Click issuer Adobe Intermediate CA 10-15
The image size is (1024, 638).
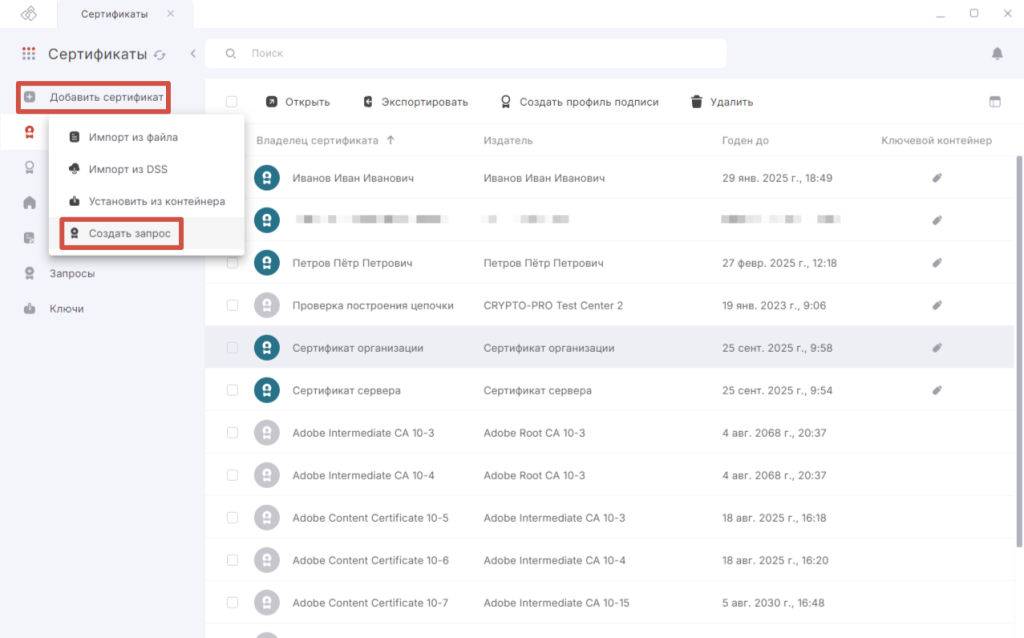point(556,602)
